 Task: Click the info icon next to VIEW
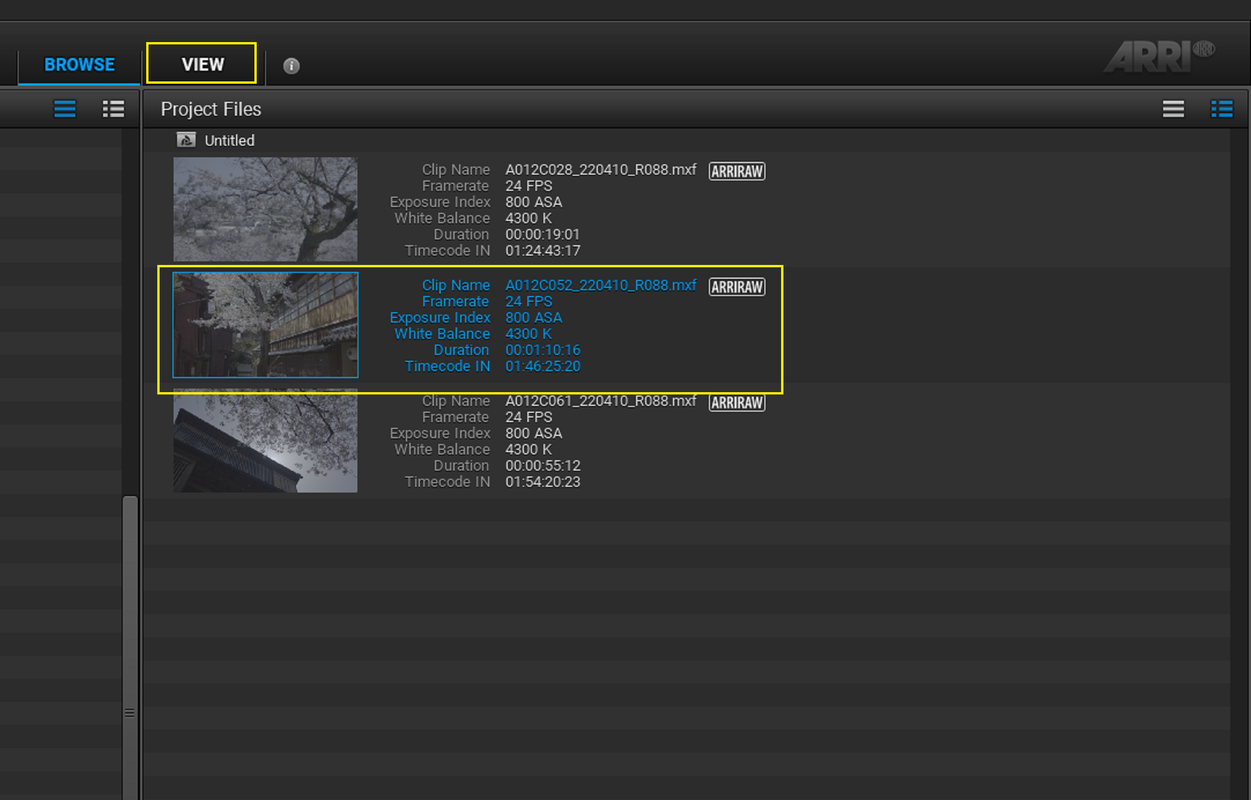(x=291, y=66)
